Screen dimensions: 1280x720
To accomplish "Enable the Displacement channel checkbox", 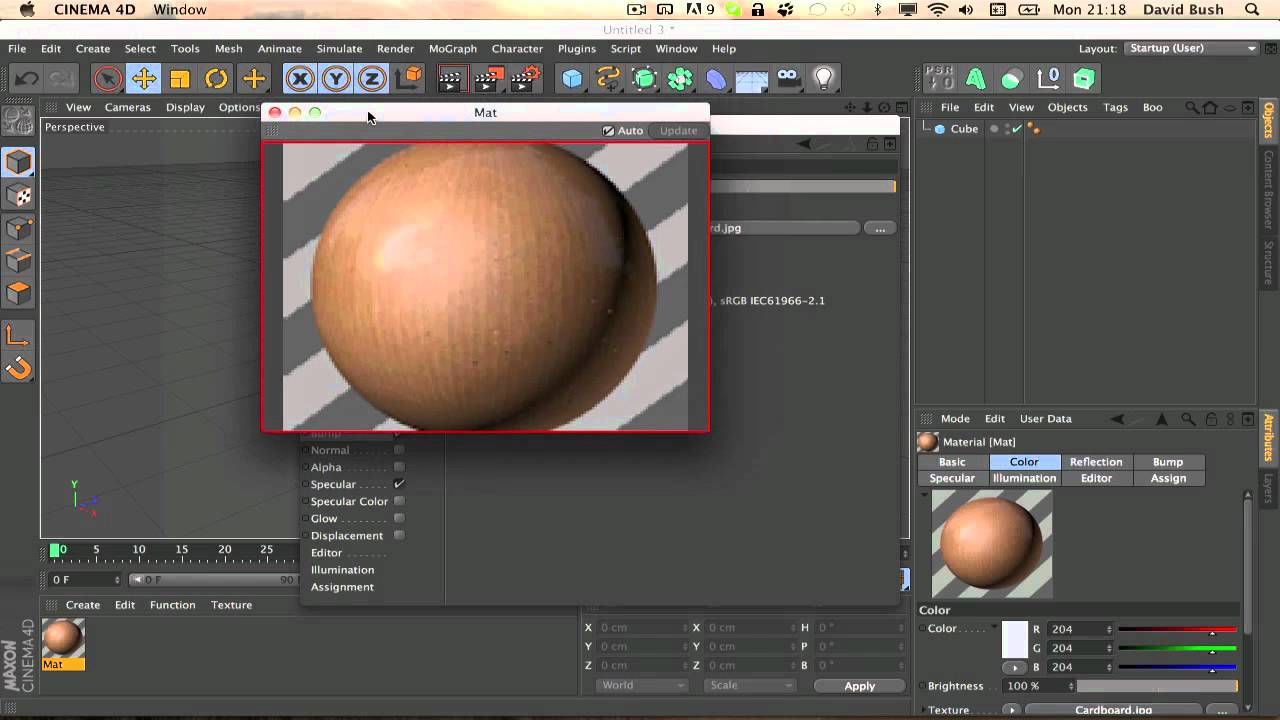I will click(x=399, y=535).
